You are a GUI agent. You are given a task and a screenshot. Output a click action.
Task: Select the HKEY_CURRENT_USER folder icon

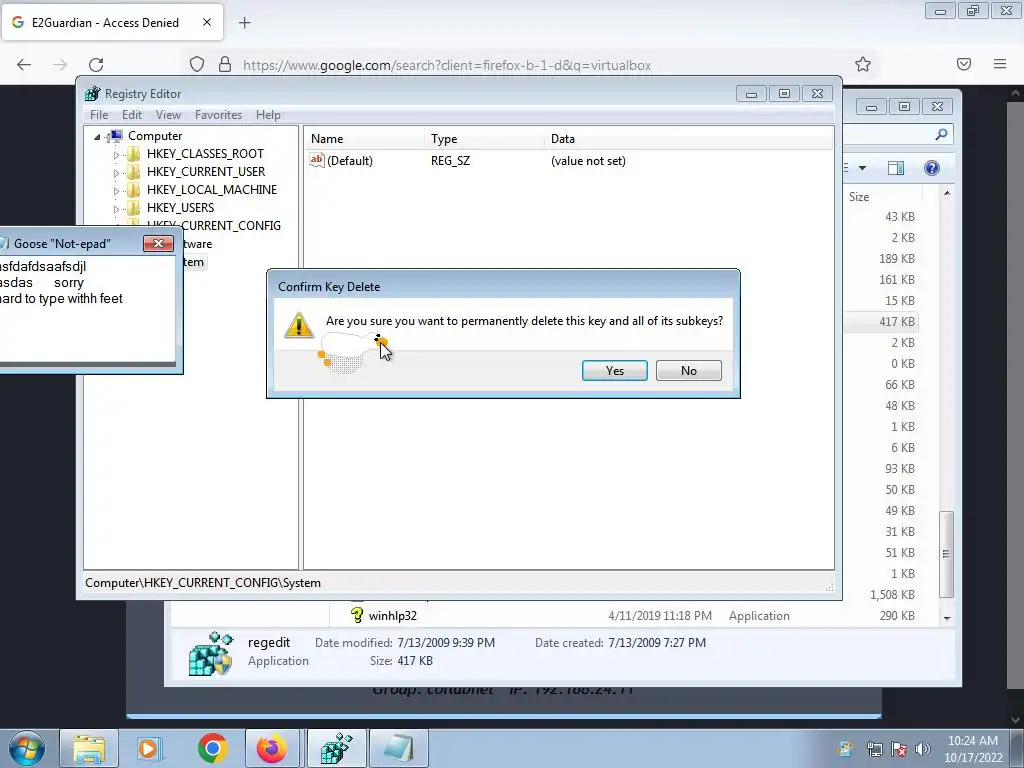click(134, 172)
